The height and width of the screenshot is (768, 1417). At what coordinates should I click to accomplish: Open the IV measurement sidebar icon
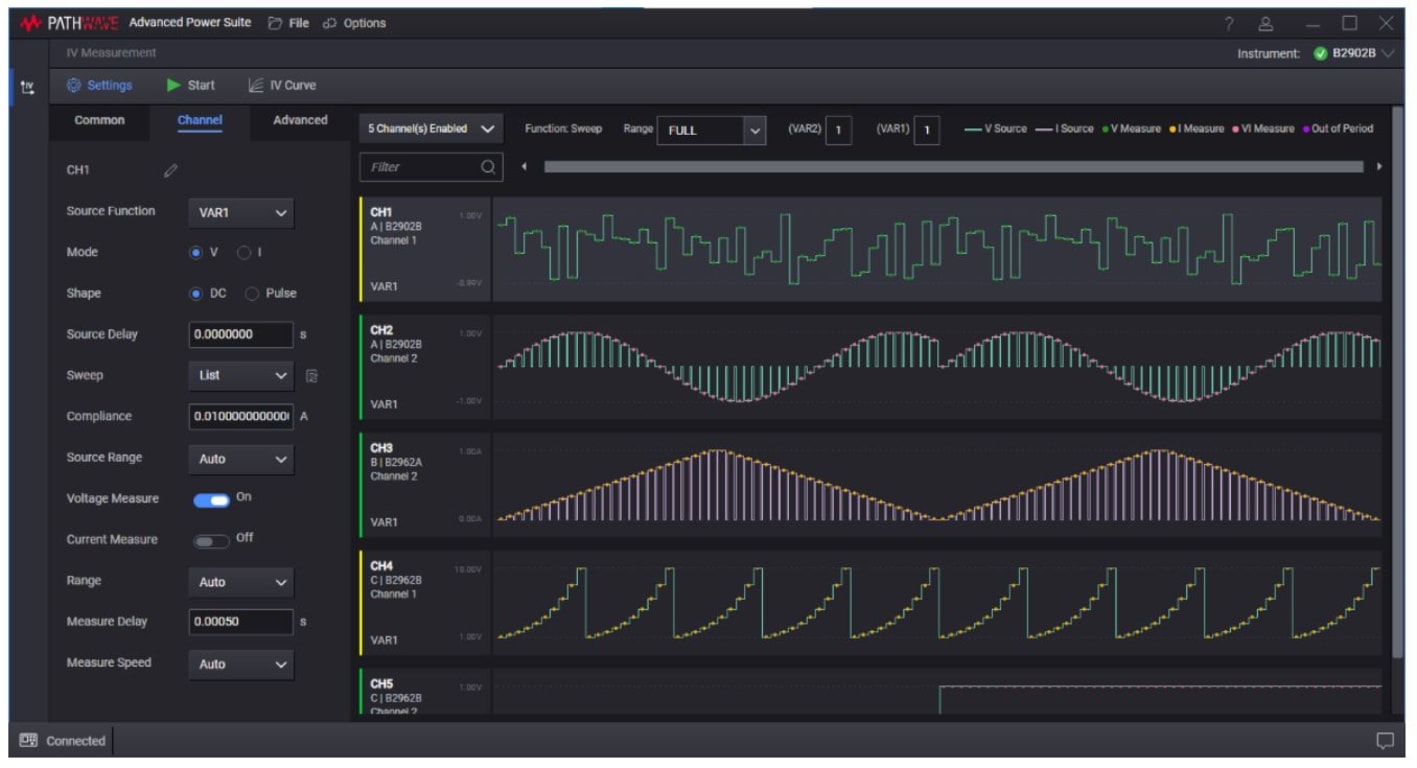[x=27, y=88]
